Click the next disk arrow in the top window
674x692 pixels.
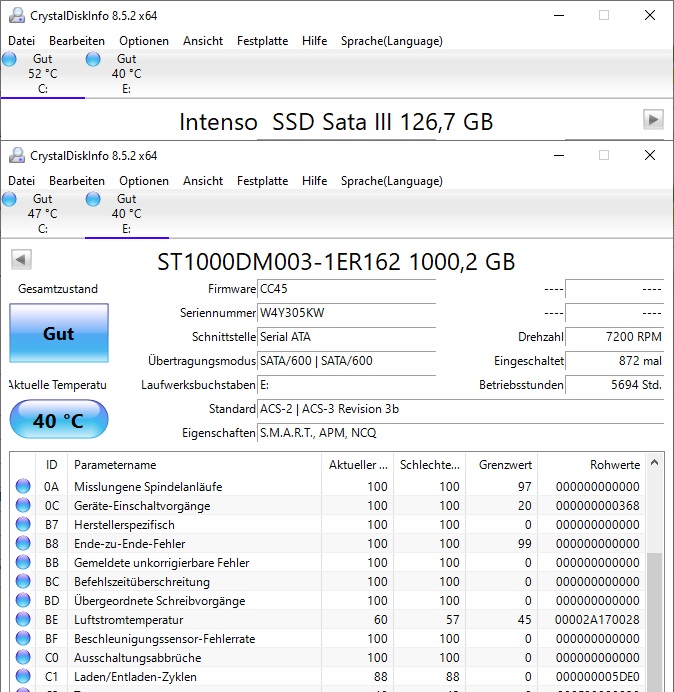[x=653, y=120]
